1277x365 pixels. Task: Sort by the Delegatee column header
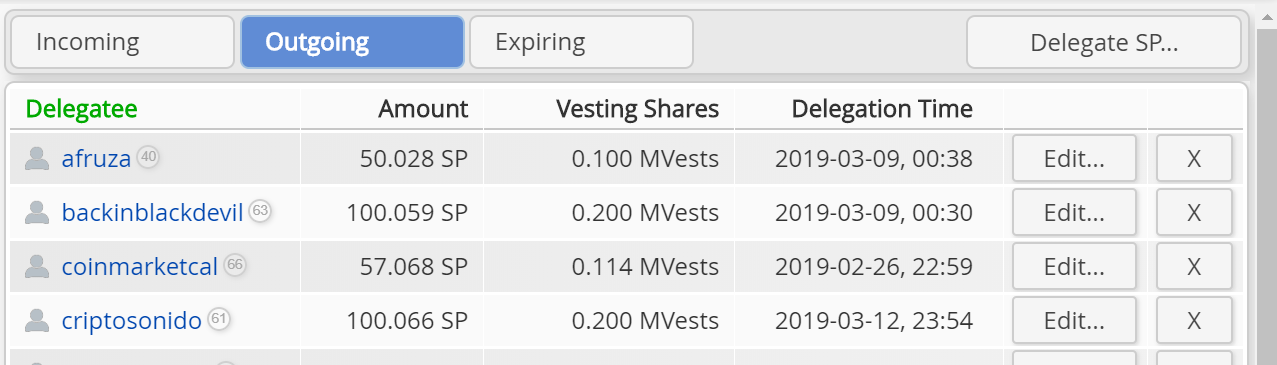(82, 108)
